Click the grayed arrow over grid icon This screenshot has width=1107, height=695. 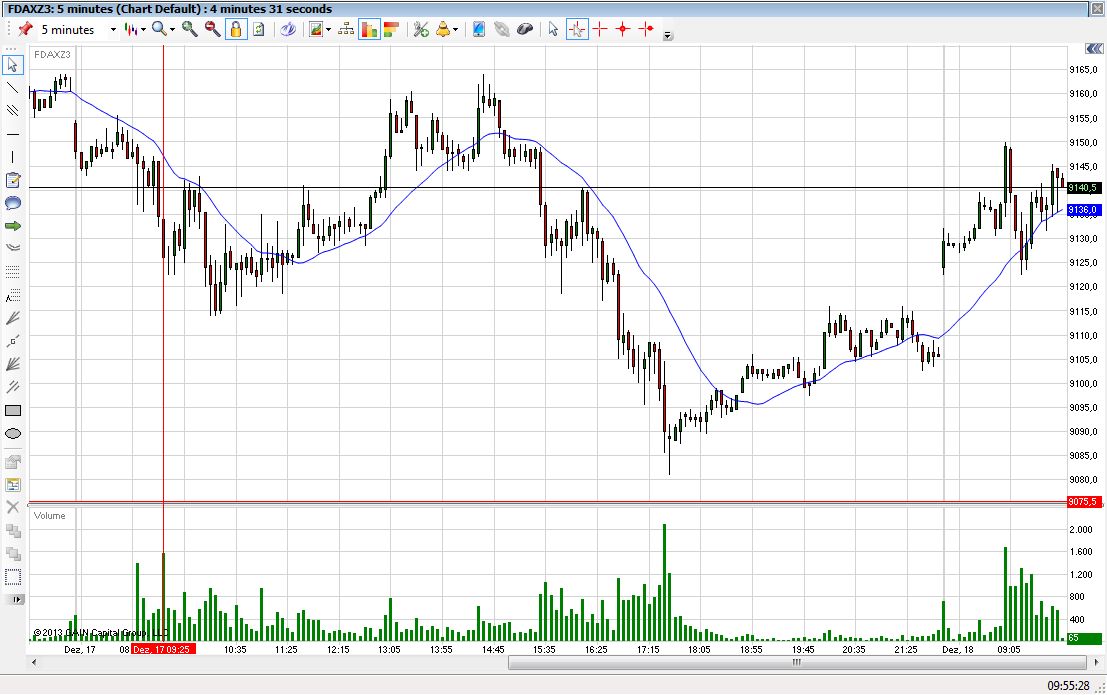click(13, 462)
